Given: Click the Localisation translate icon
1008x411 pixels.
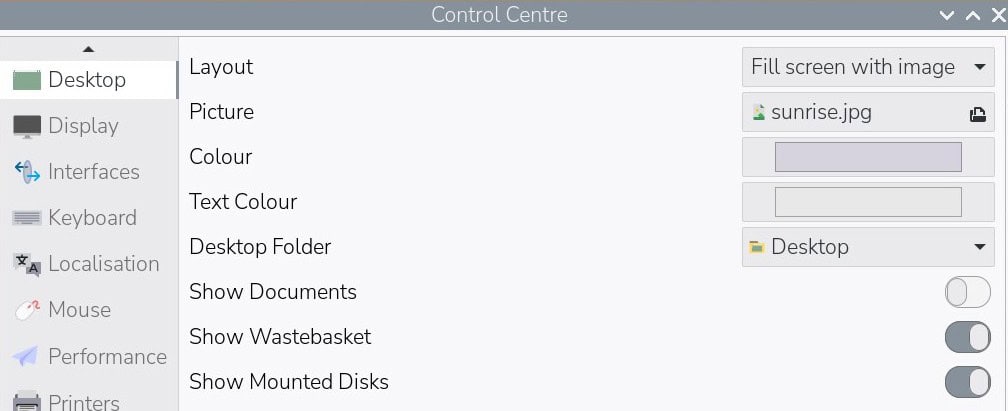Looking at the screenshot, I should (x=27, y=264).
